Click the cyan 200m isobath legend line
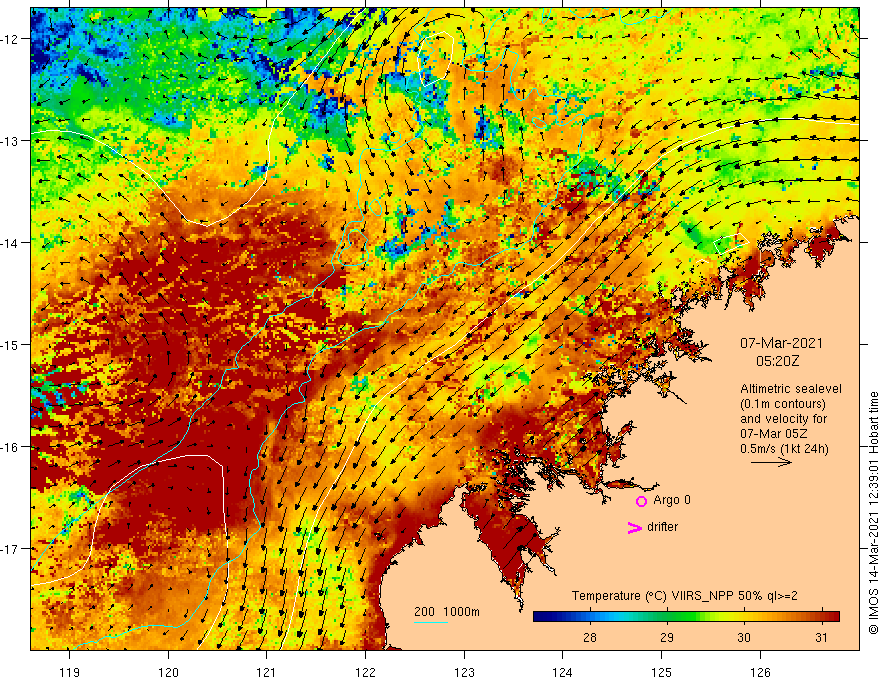This screenshot has height=680, width=880. tap(430, 622)
